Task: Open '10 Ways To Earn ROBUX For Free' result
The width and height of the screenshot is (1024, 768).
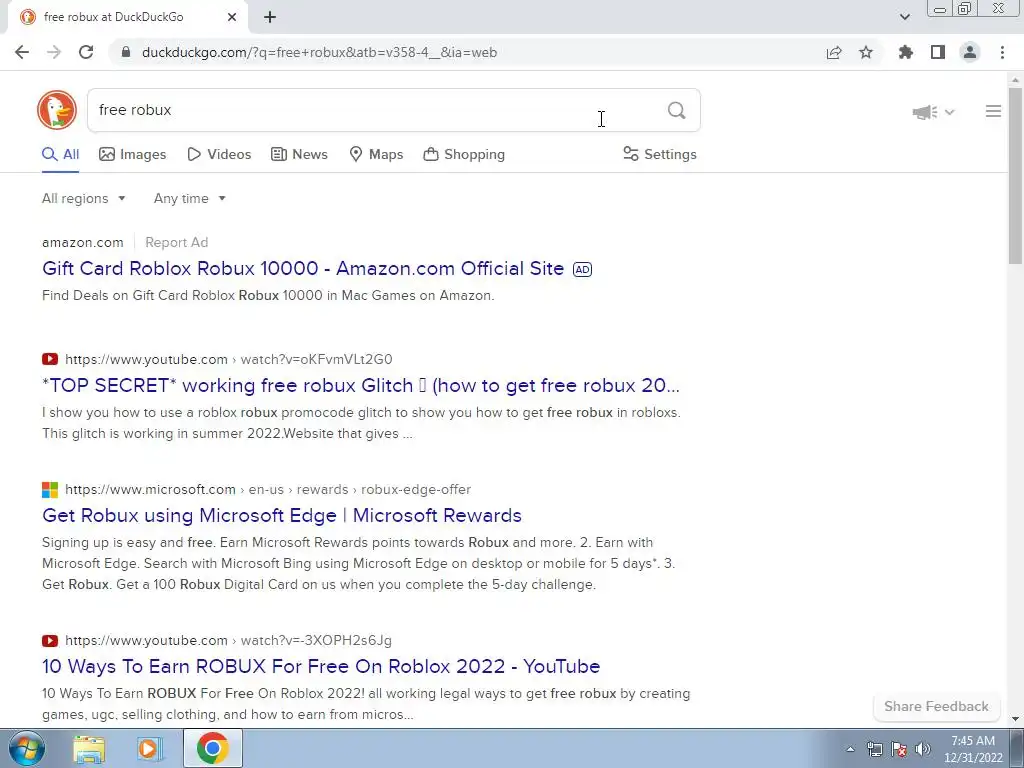Action: pos(321,666)
